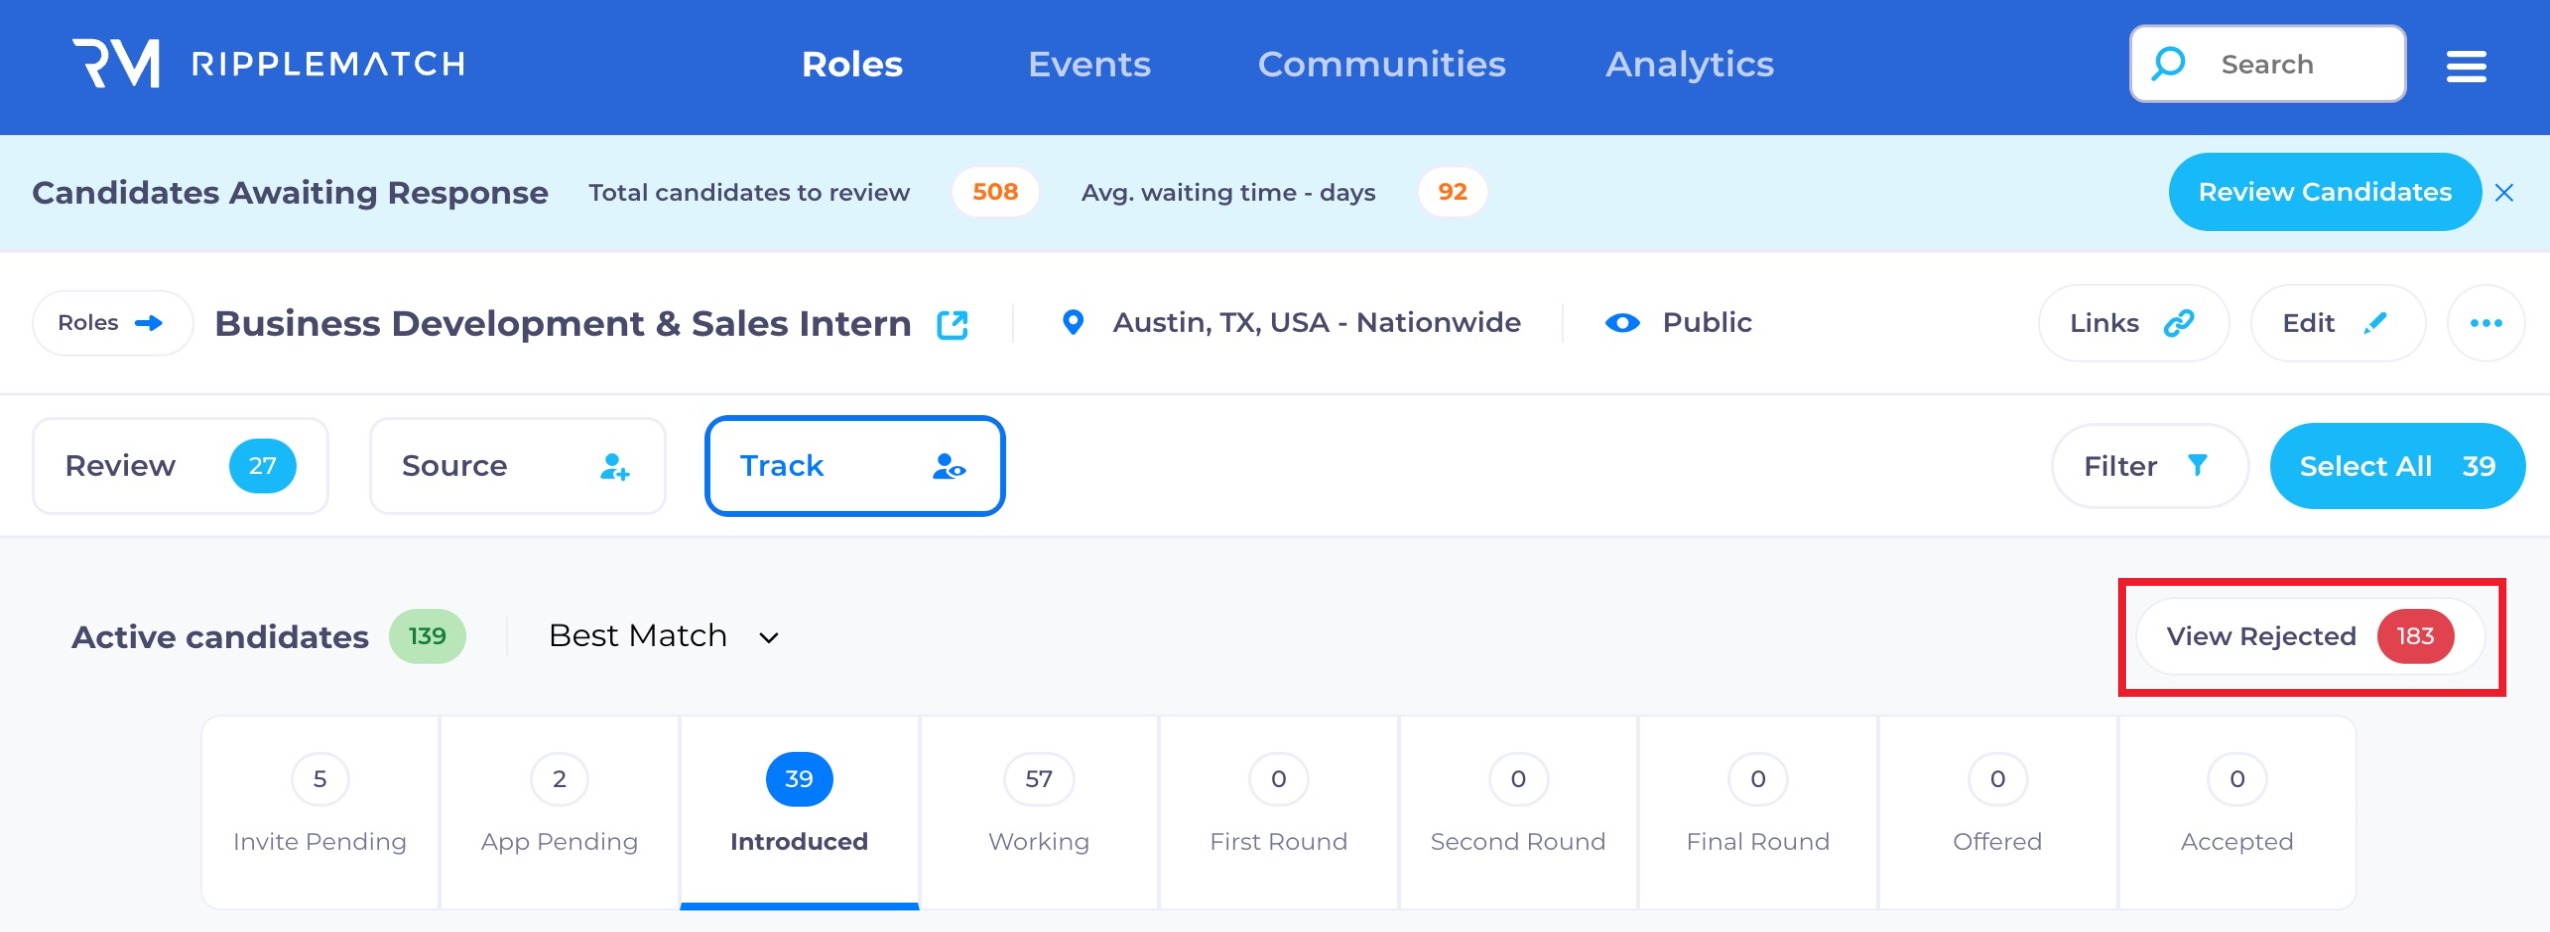Open View Rejected candidates
The image size is (2550, 932).
(x=2308, y=636)
